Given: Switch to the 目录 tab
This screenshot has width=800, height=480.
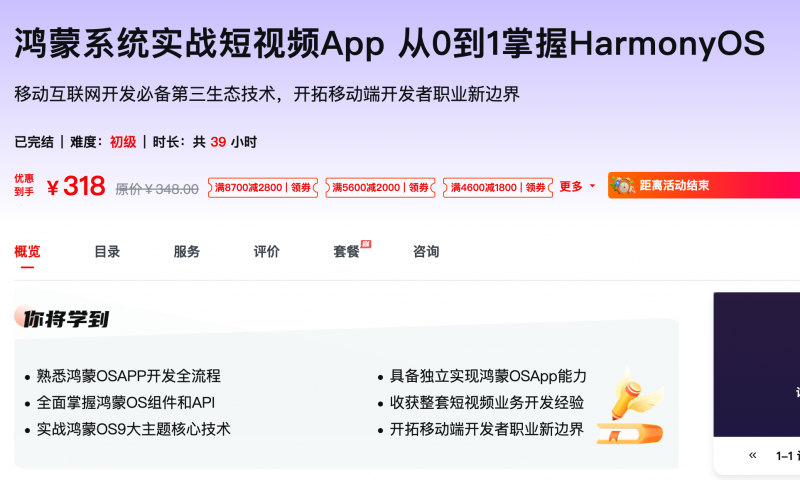Looking at the screenshot, I should tap(107, 251).
